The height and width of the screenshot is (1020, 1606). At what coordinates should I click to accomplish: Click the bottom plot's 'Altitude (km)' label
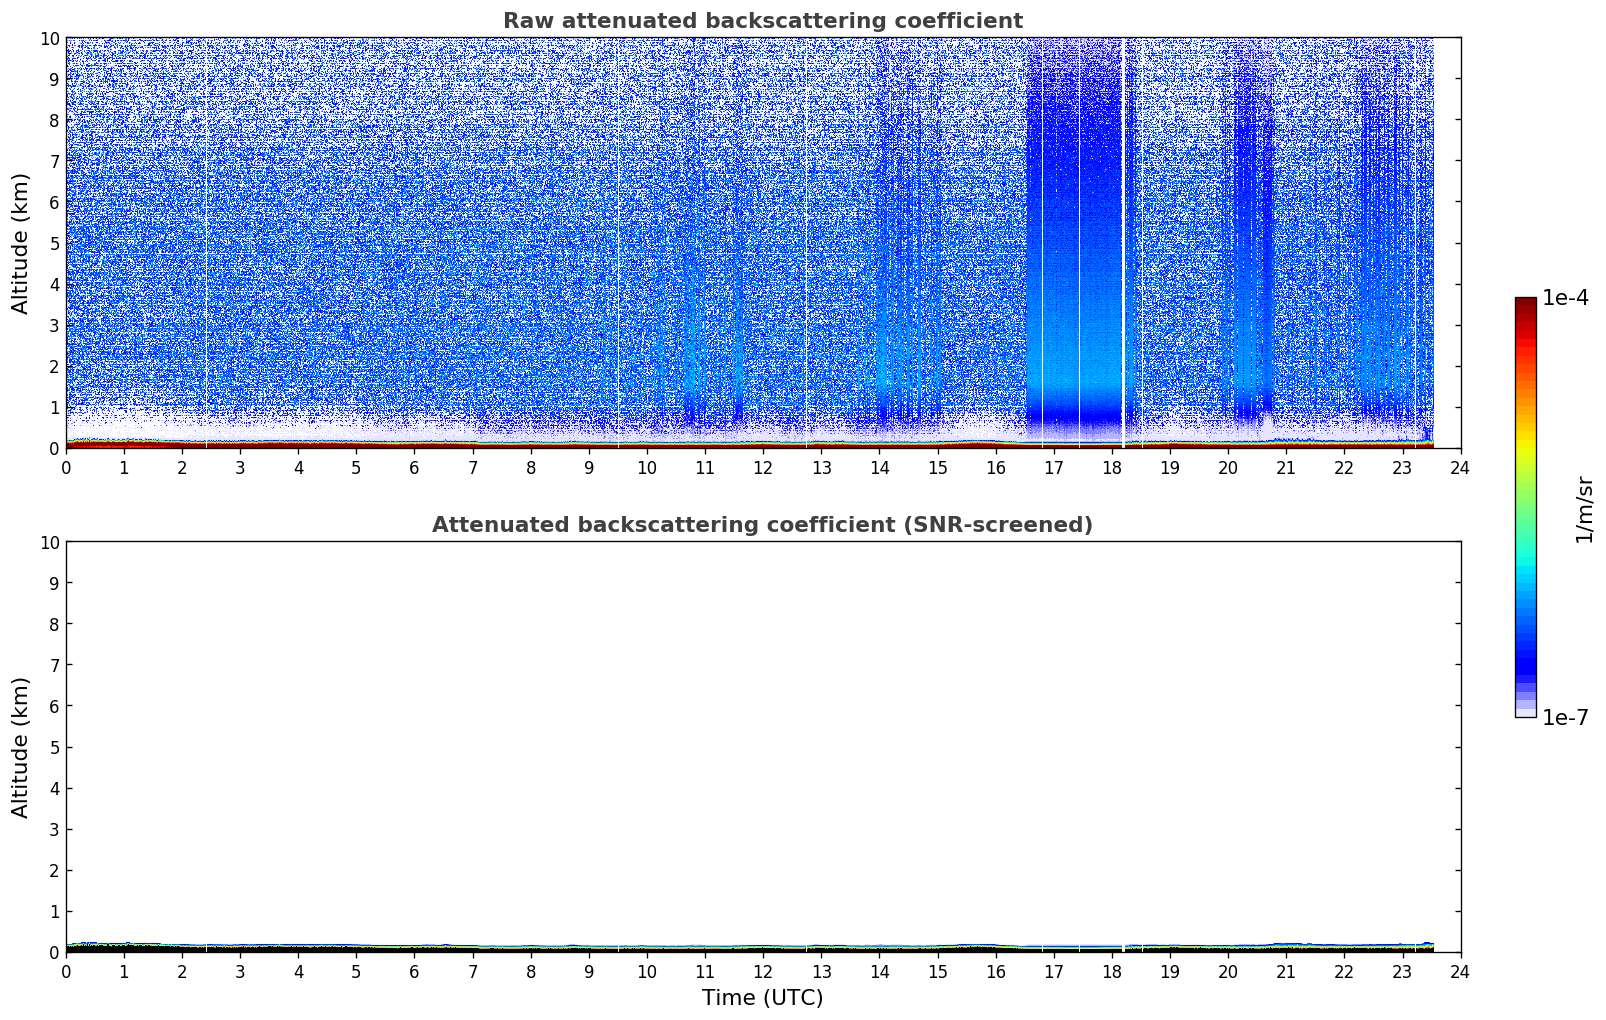pos(21,747)
